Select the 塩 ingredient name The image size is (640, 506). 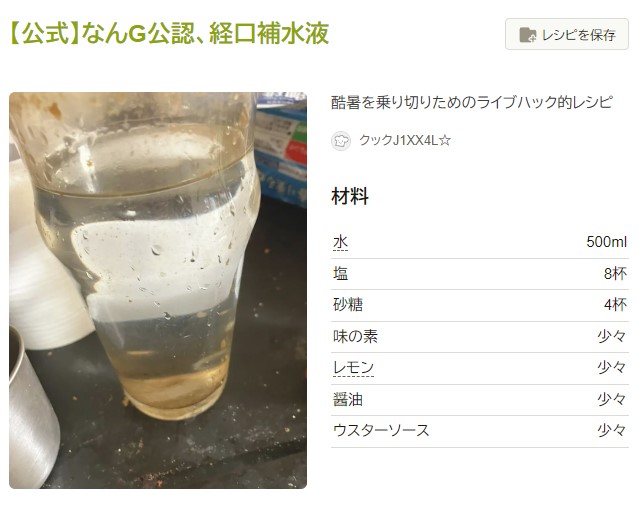(340, 274)
